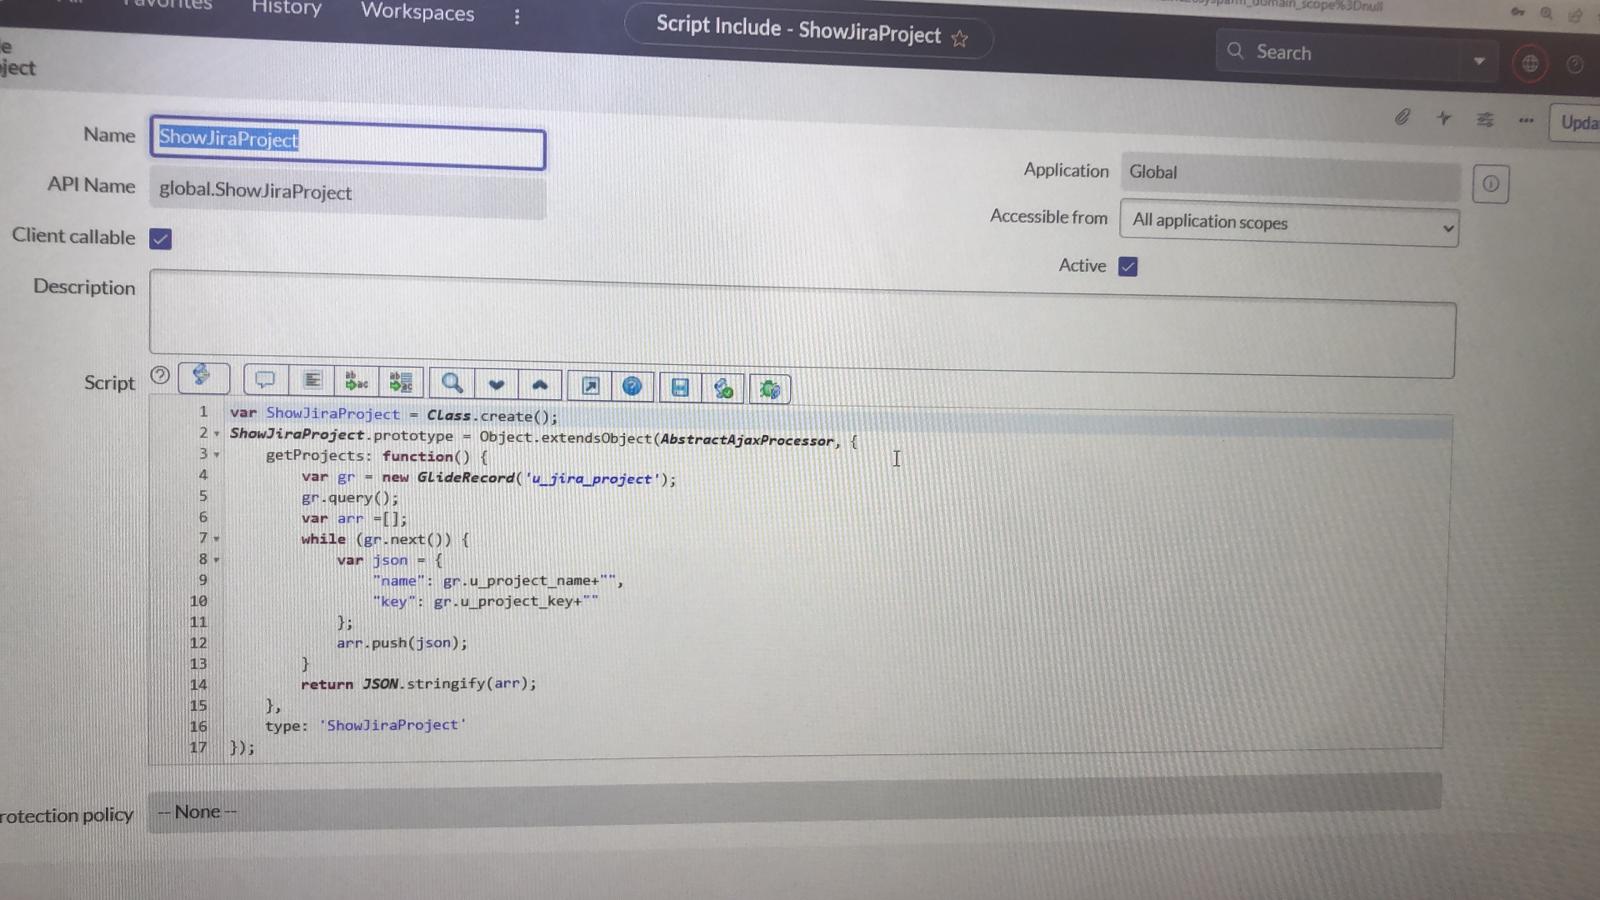Open the script editor help icon
The width and height of the screenshot is (1600, 900).
point(632,386)
